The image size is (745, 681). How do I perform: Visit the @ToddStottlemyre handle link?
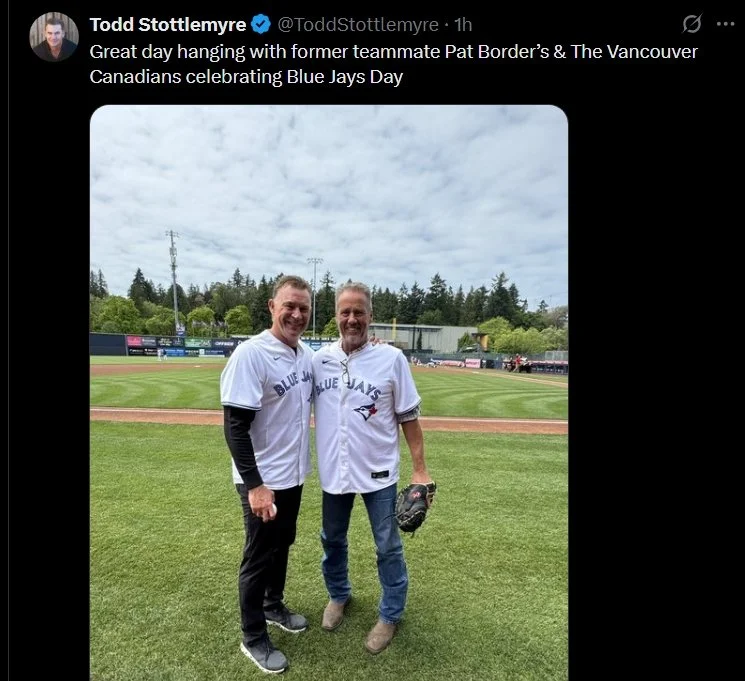click(x=358, y=25)
